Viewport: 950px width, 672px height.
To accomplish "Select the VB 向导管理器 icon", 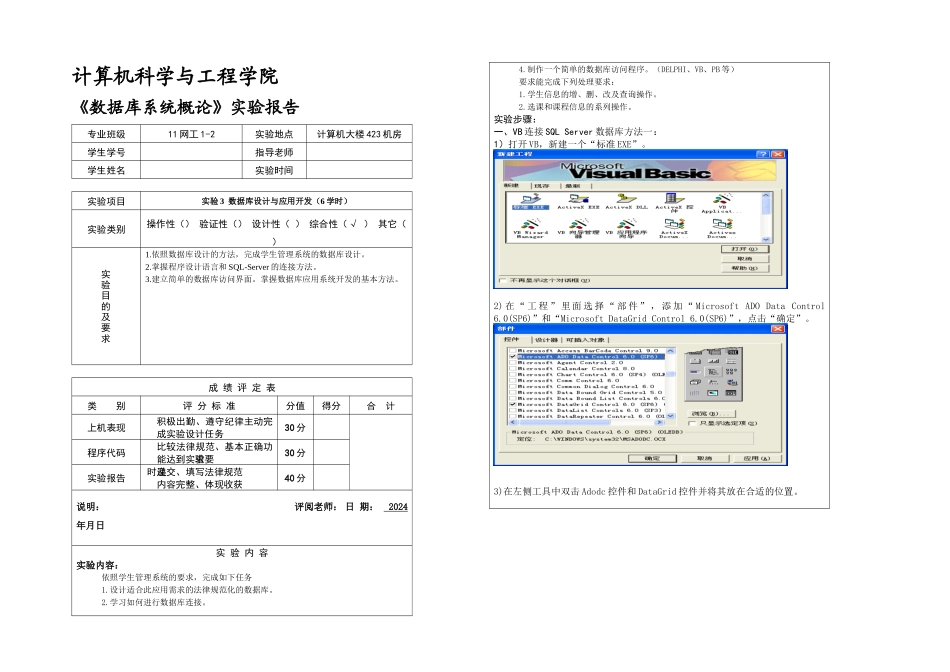I will 578,228.
